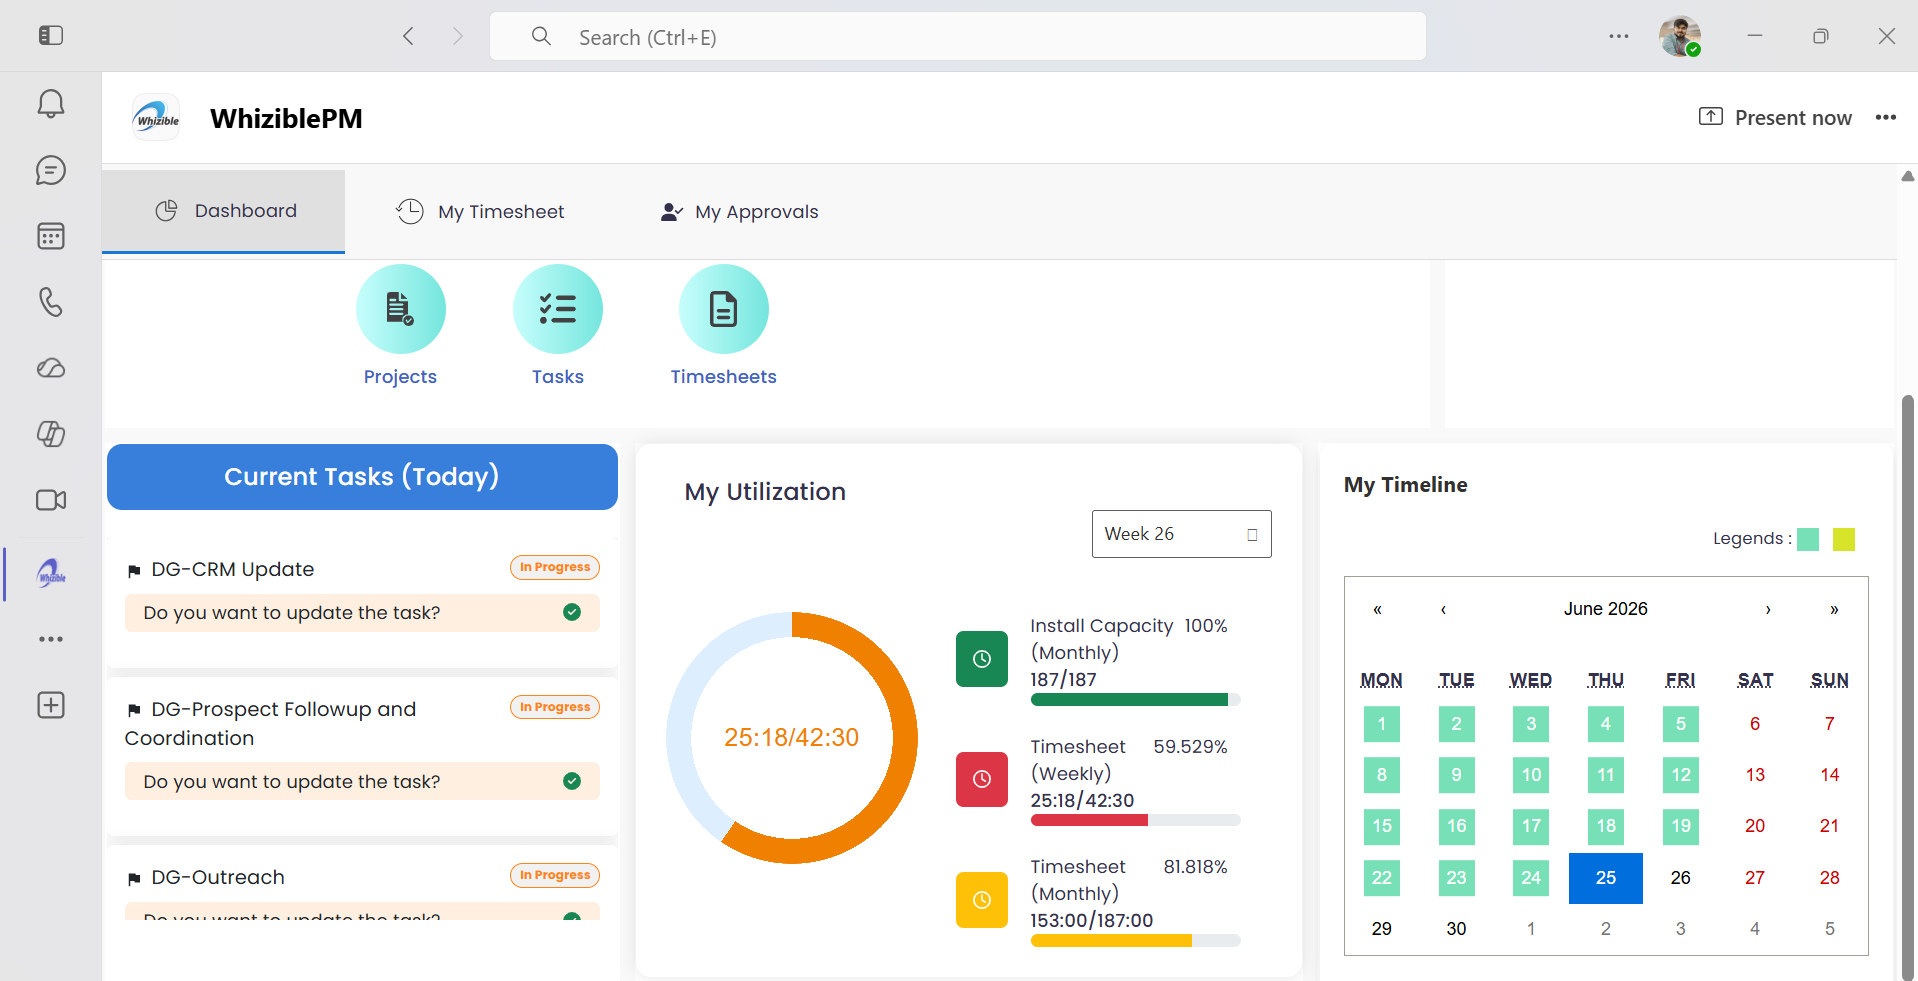Open the Copilot icon in sidebar
Image resolution: width=1918 pixels, height=981 pixels.
coord(51,434)
